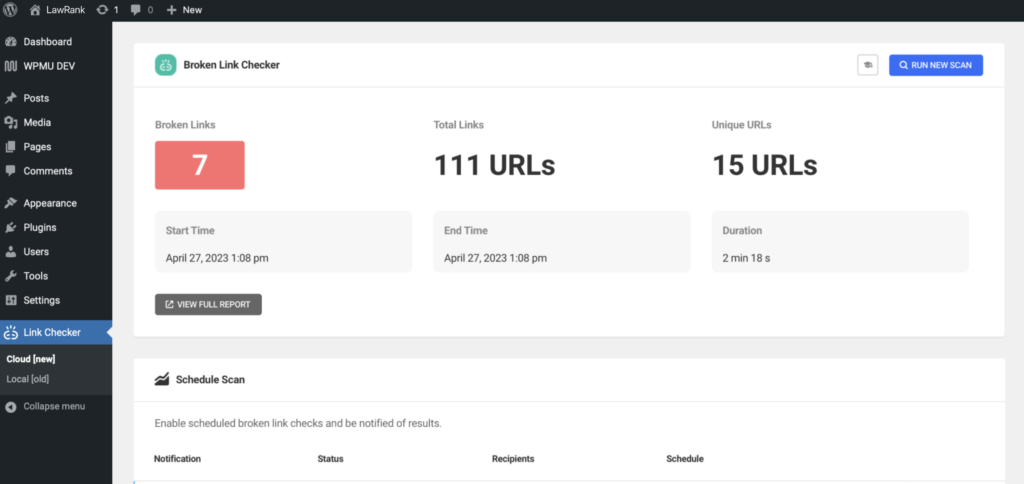Click the green Broken Link Checker logo
1024x484 pixels.
click(166, 65)
